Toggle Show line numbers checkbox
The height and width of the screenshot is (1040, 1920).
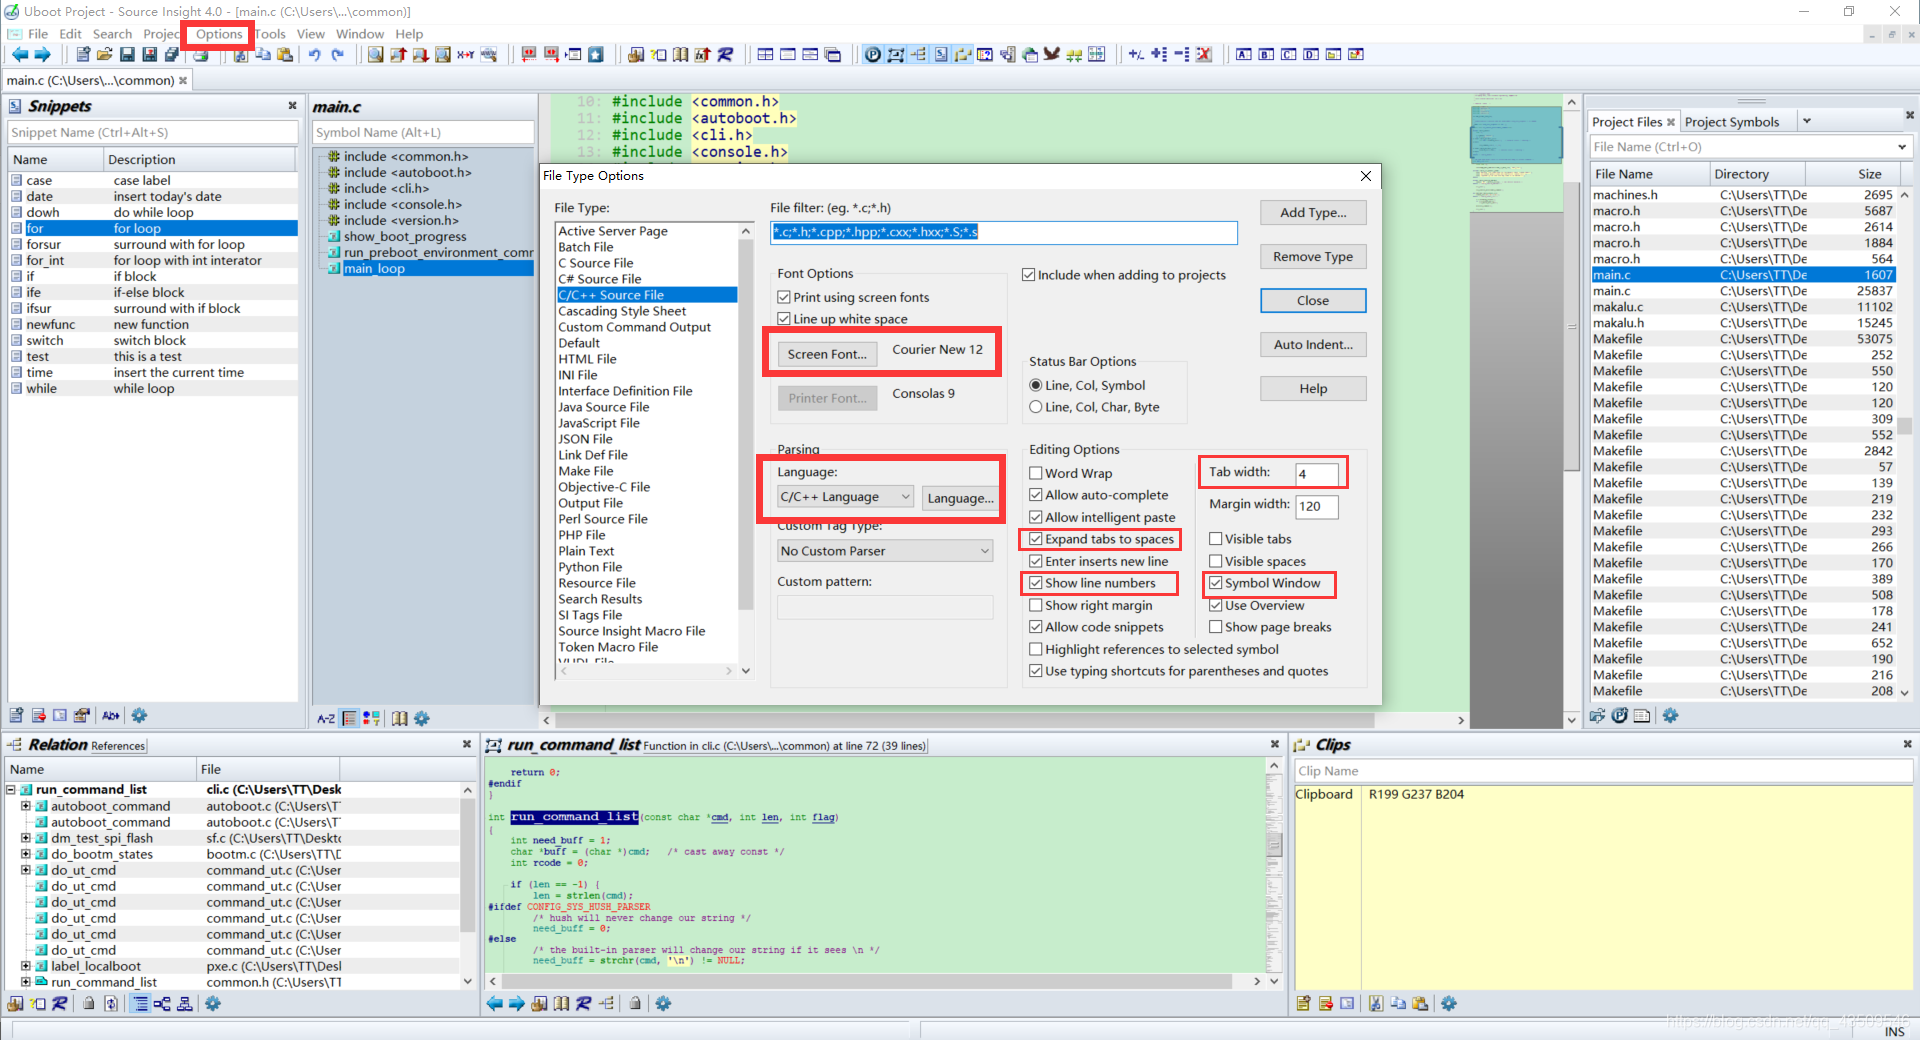click(x=1036, y=583)
